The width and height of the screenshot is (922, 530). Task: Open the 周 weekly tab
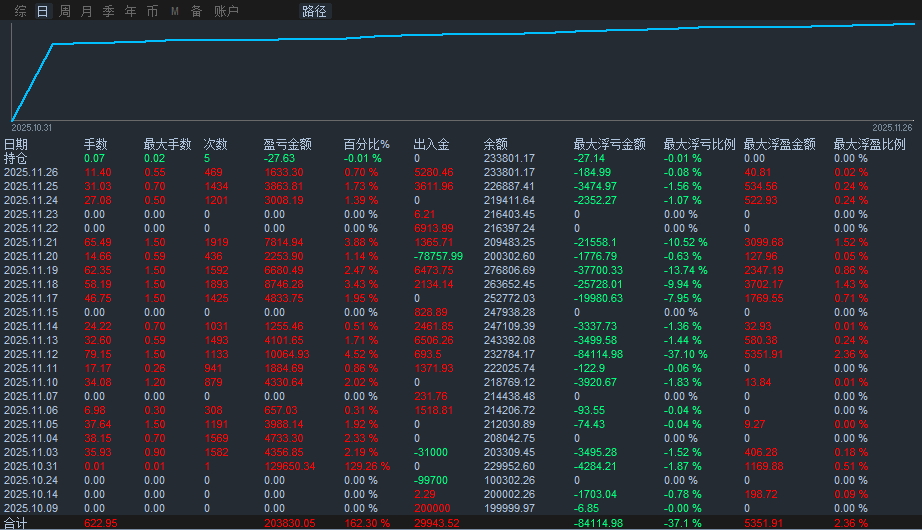coord(65,11)
